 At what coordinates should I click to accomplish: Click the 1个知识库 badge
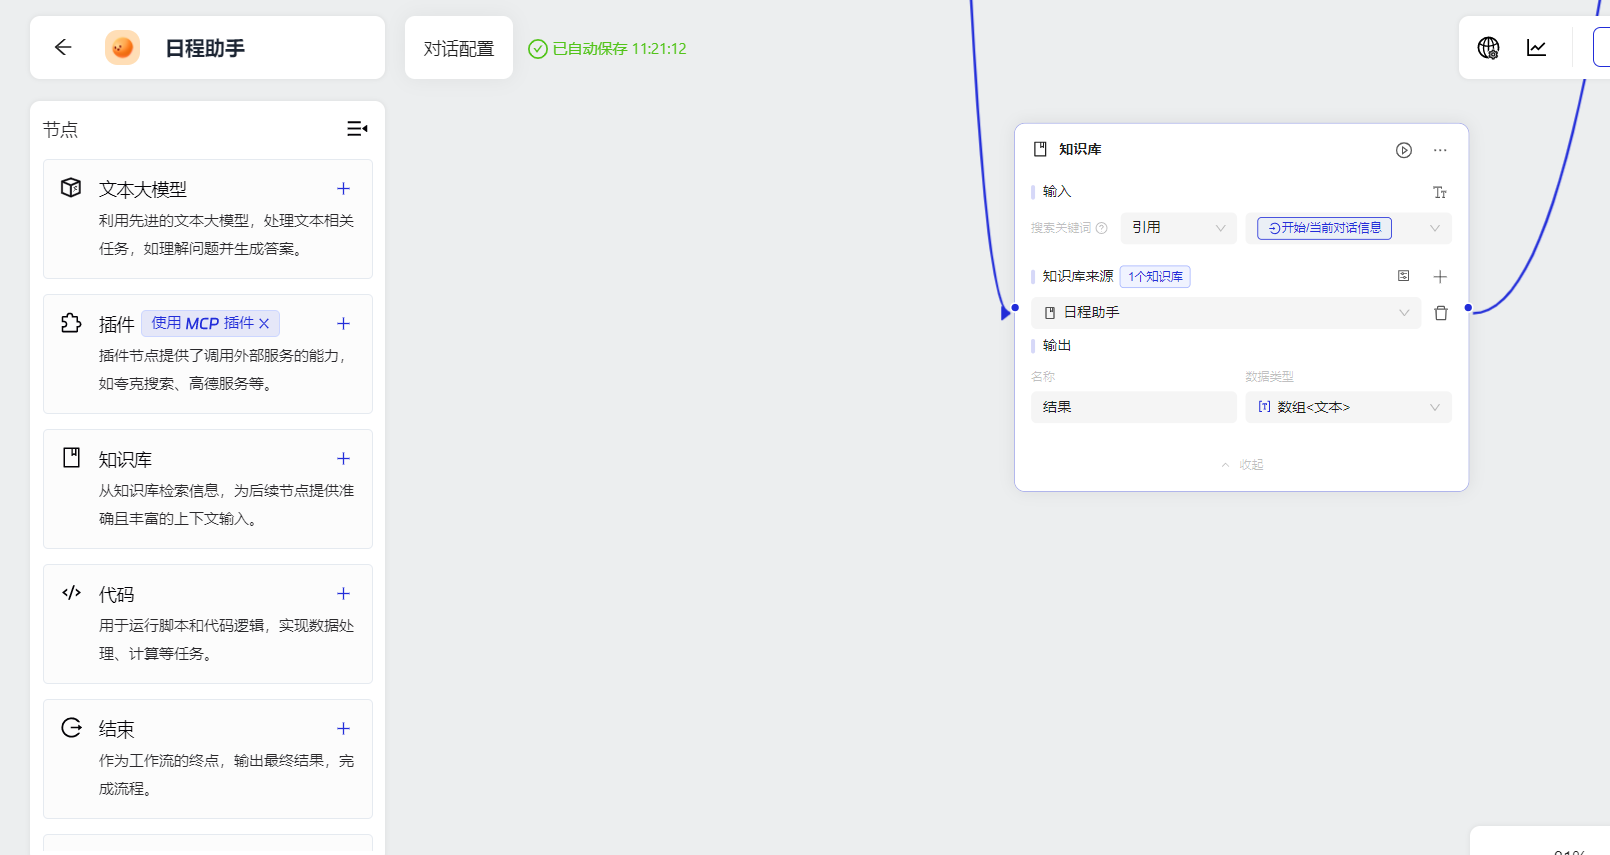(1155, 277)
